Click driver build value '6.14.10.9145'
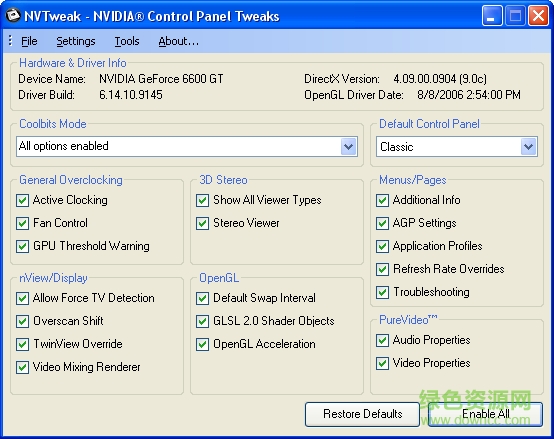The width and height of the screenshot is (554, 439). click(x=131, y=95)
